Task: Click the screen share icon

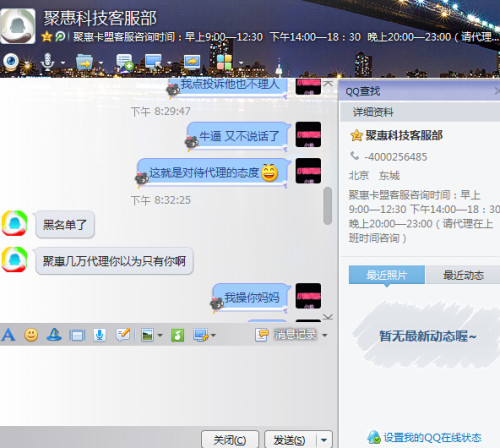Action: (192, 62)
